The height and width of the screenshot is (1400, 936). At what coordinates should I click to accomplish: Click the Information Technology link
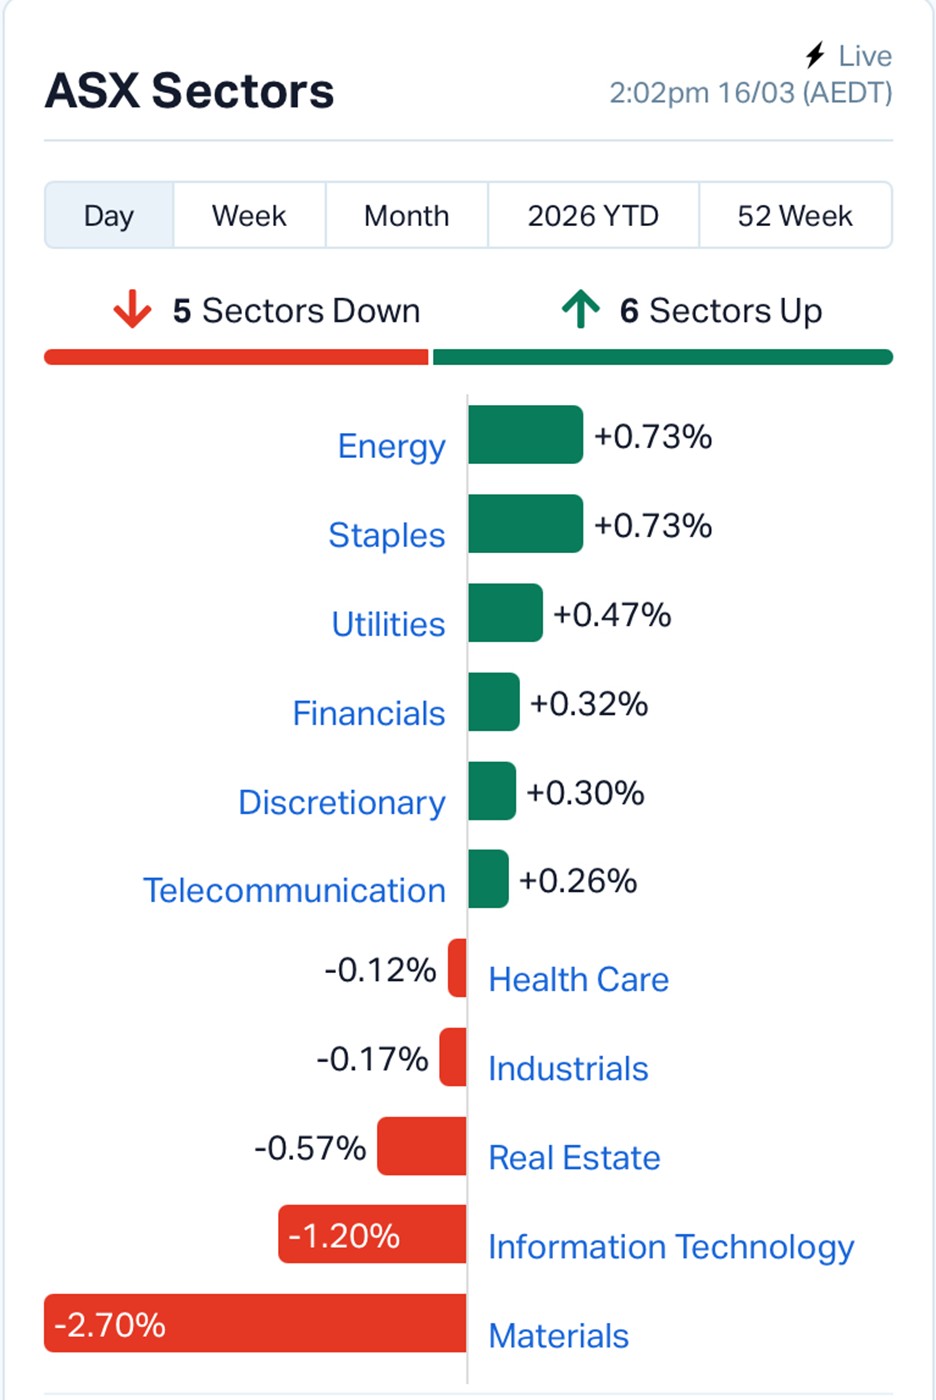tap(671, 1247)
